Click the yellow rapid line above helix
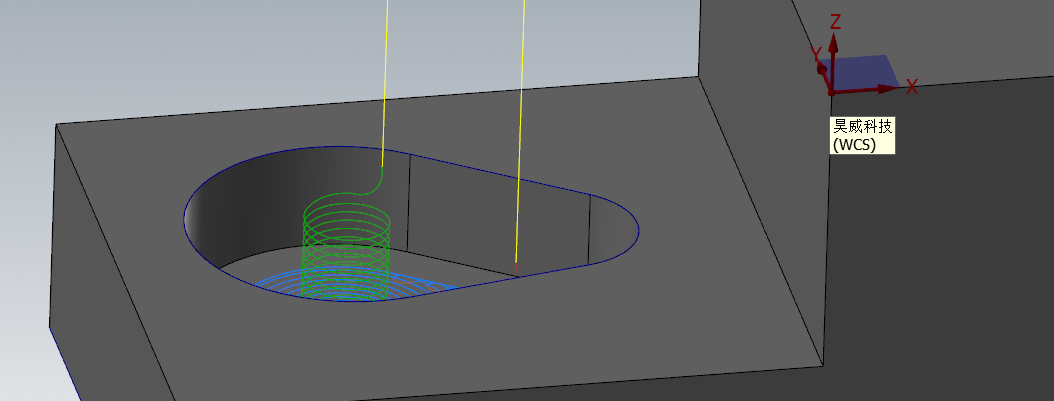 [385, 83]
